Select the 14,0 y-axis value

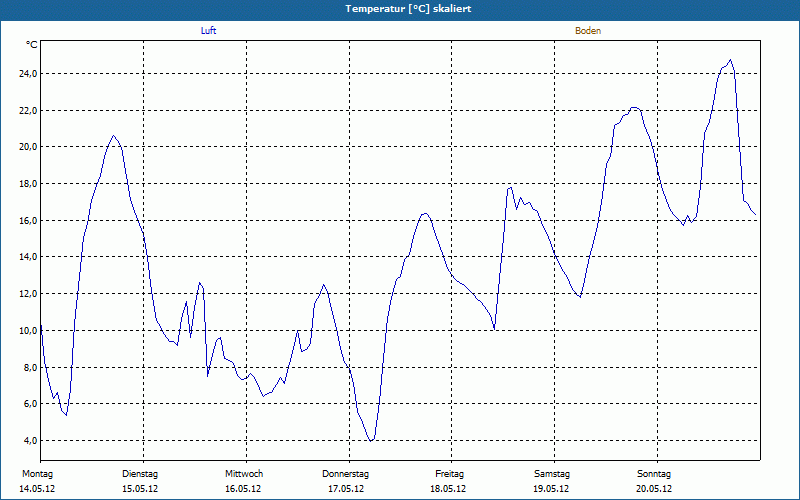tap(27, 257)
